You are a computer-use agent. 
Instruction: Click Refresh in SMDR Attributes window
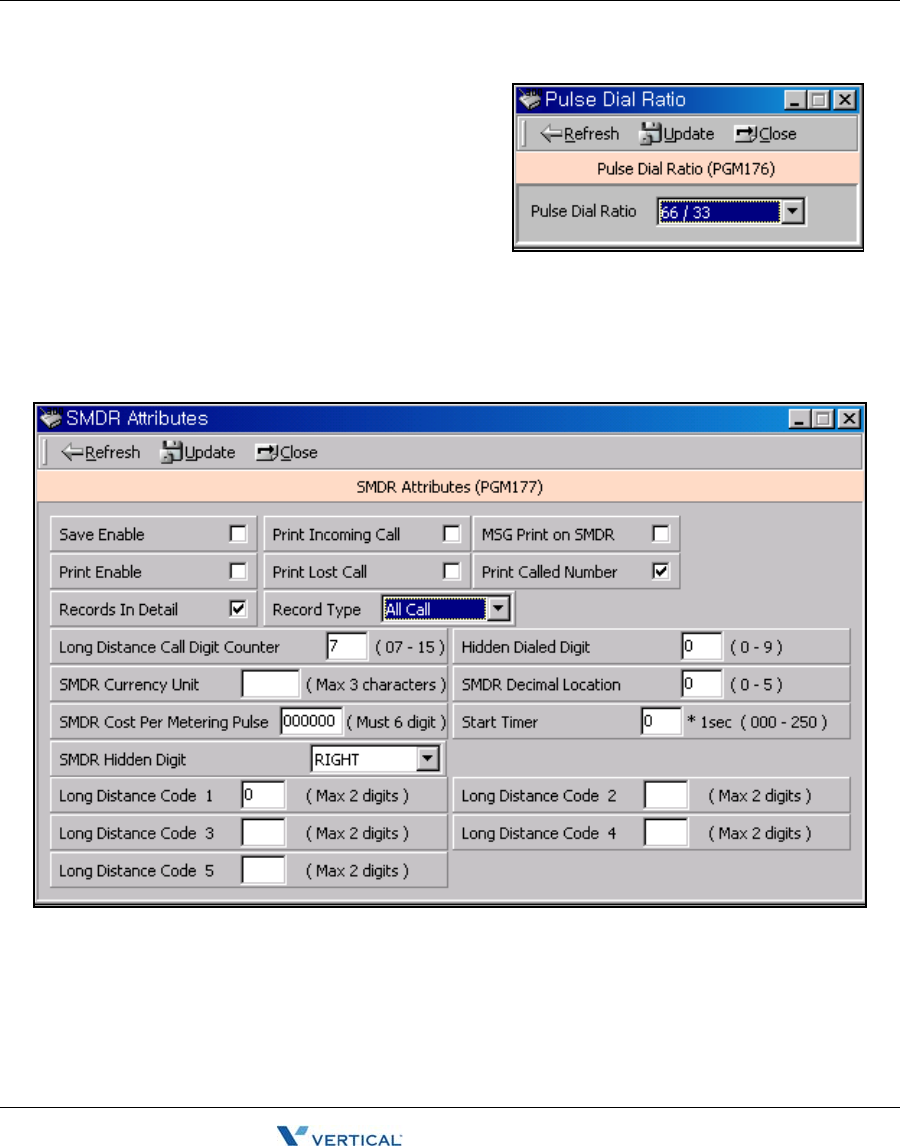pos(101,452)
